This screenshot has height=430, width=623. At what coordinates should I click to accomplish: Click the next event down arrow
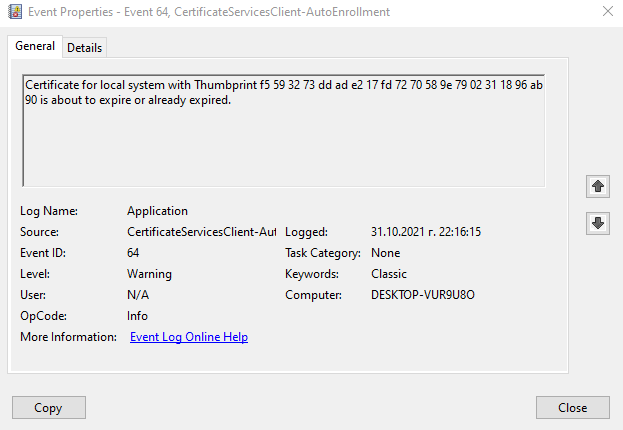(598, 223)
